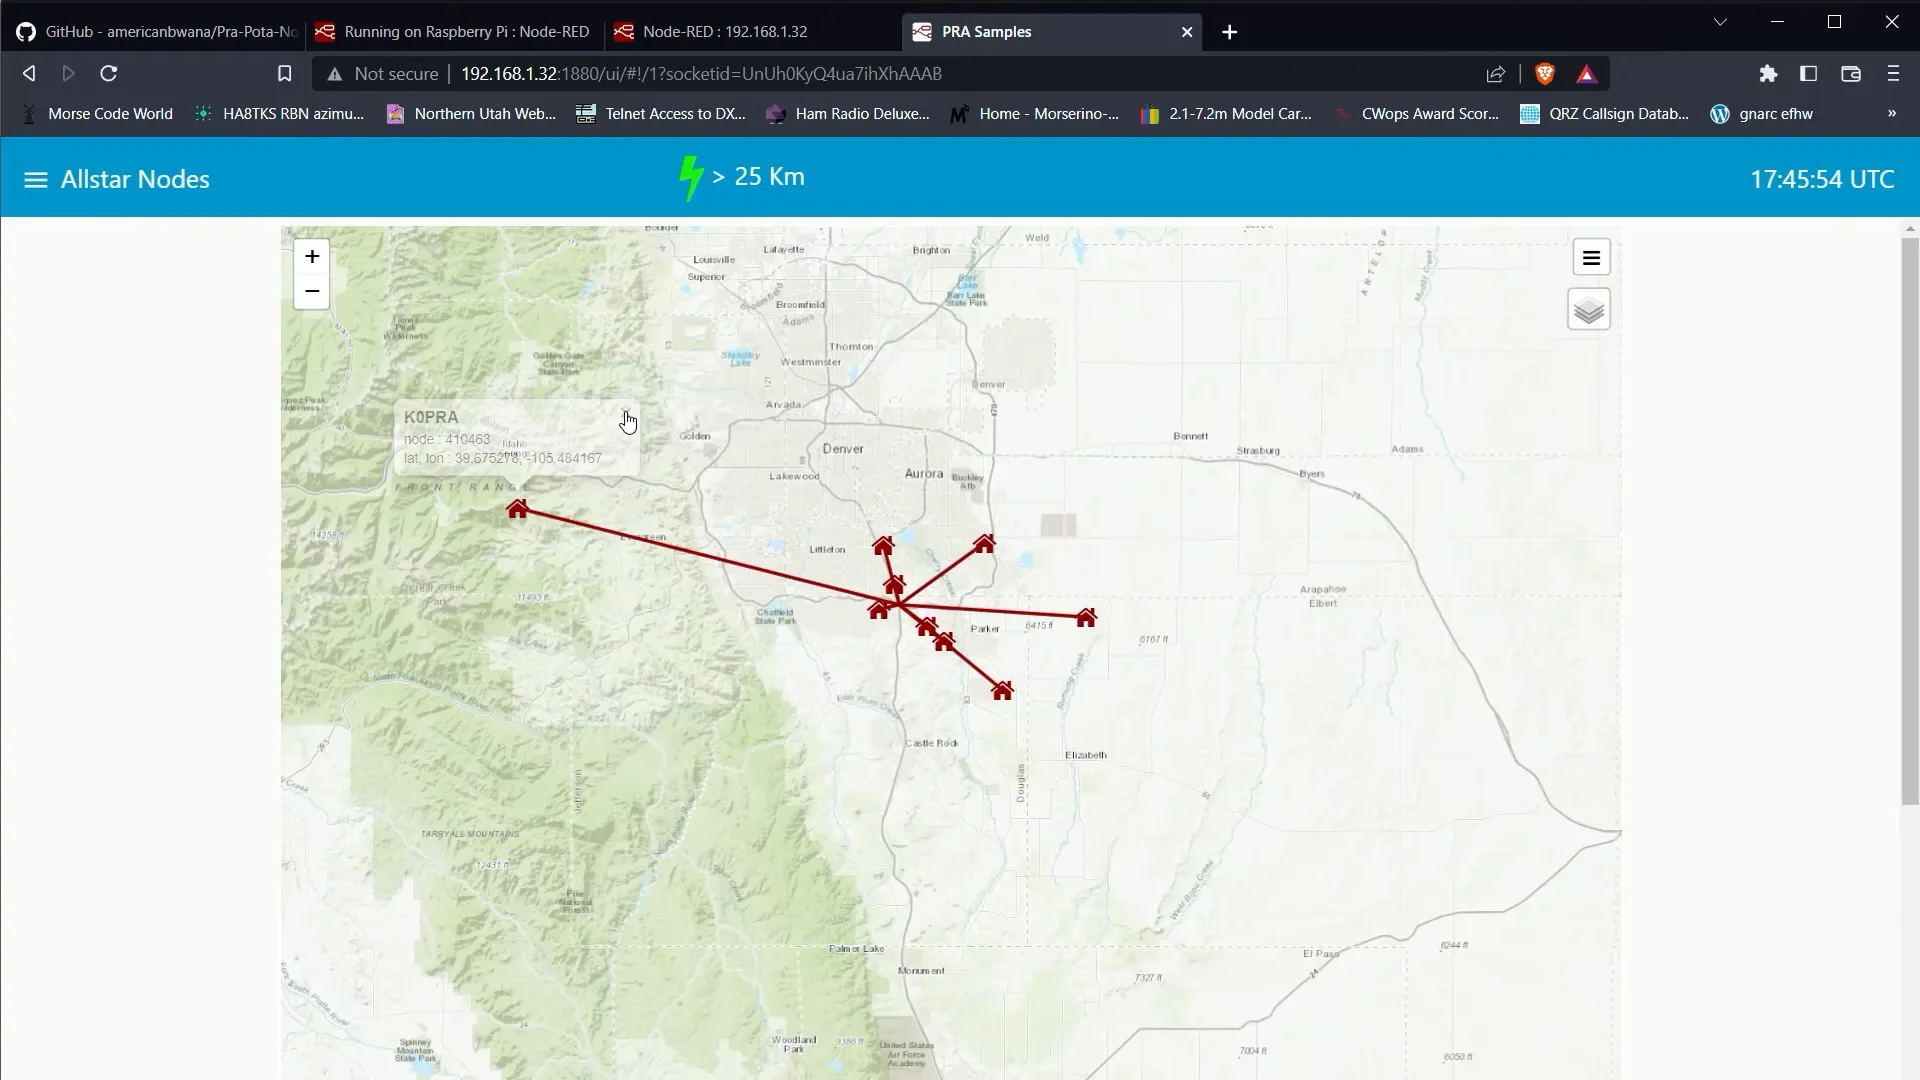Click the Brave Shields lion icon
The width and height of the screenshot is (1920, 1080).
(1544, 74)
